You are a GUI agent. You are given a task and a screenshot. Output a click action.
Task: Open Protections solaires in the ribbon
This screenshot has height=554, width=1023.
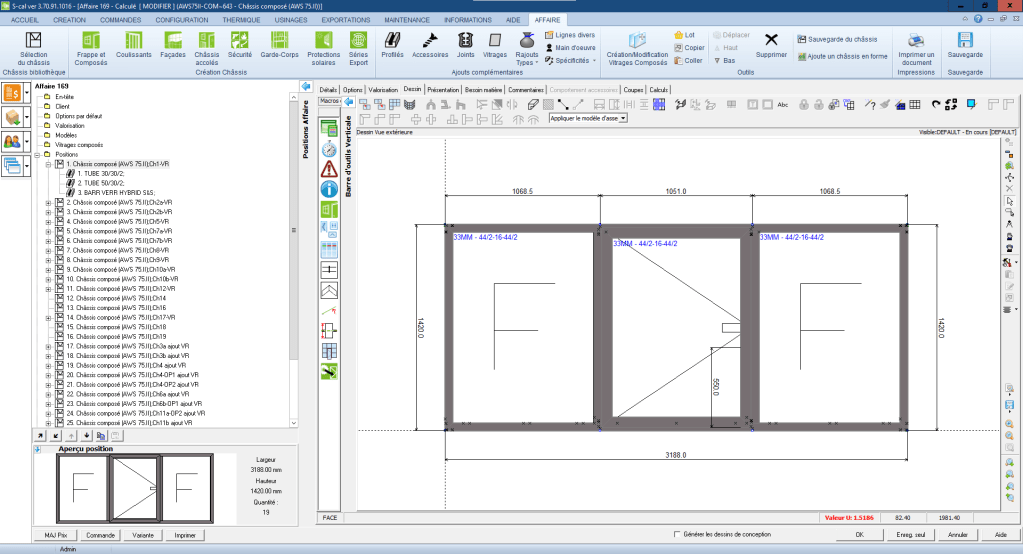(323, 46)
